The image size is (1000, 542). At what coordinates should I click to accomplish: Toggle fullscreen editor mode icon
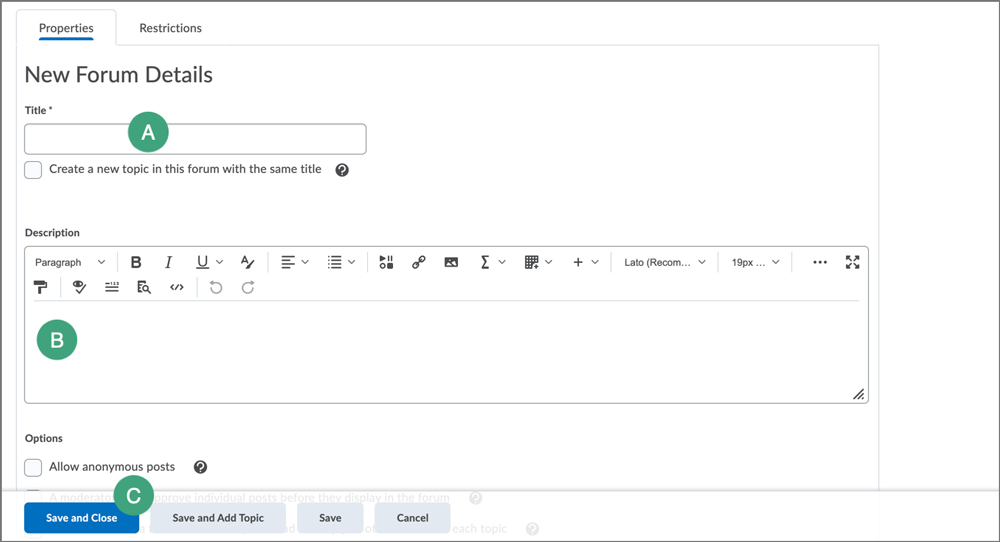tap(853, 262)
